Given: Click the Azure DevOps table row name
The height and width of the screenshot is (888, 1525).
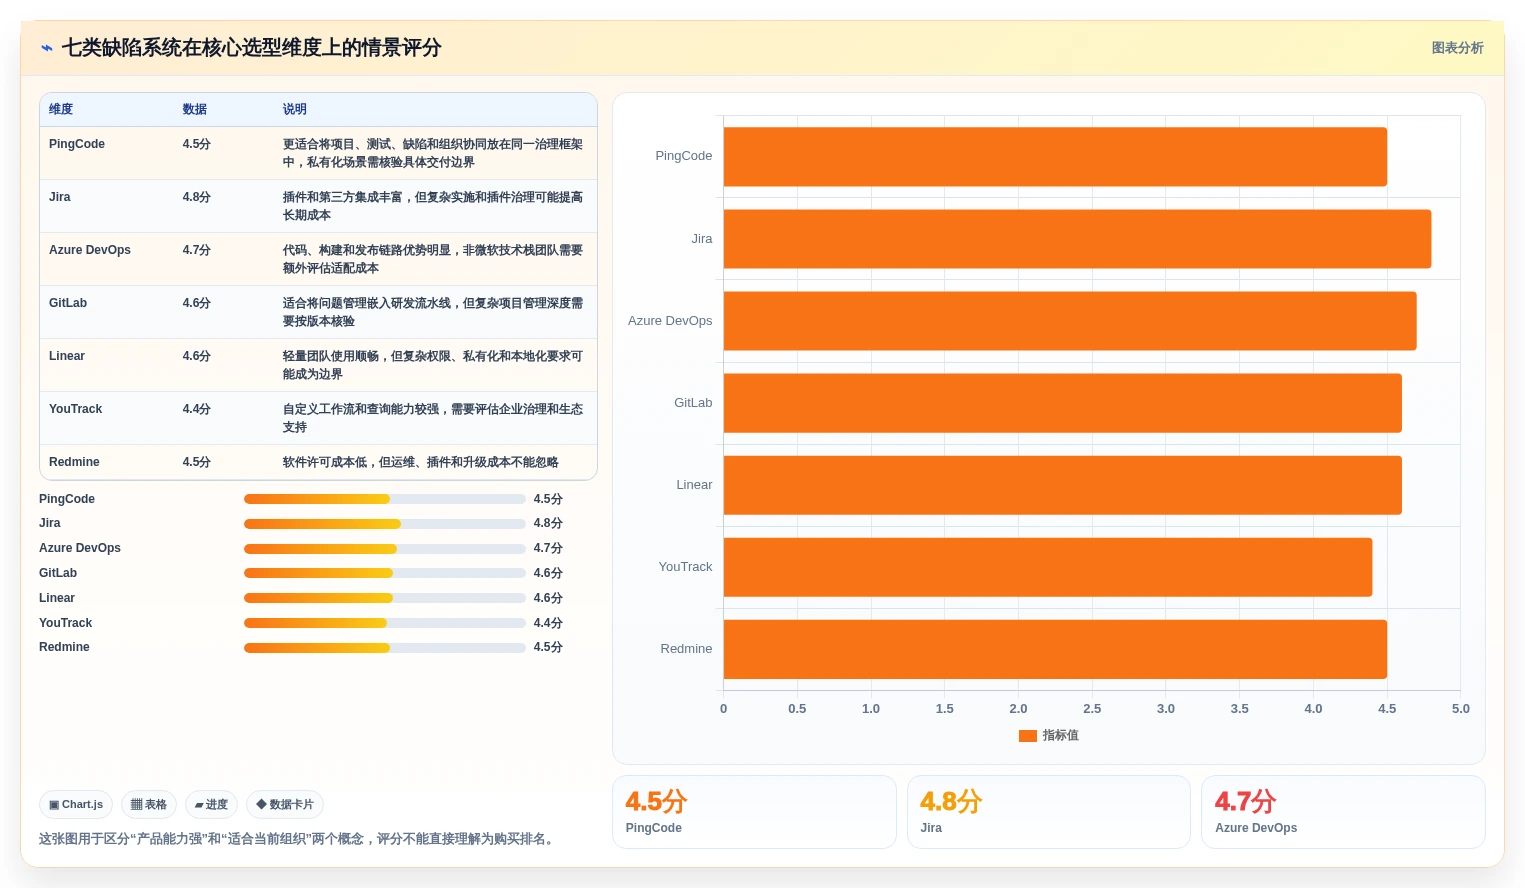Looking at the screenshot, I should click(x=90, y=250).
